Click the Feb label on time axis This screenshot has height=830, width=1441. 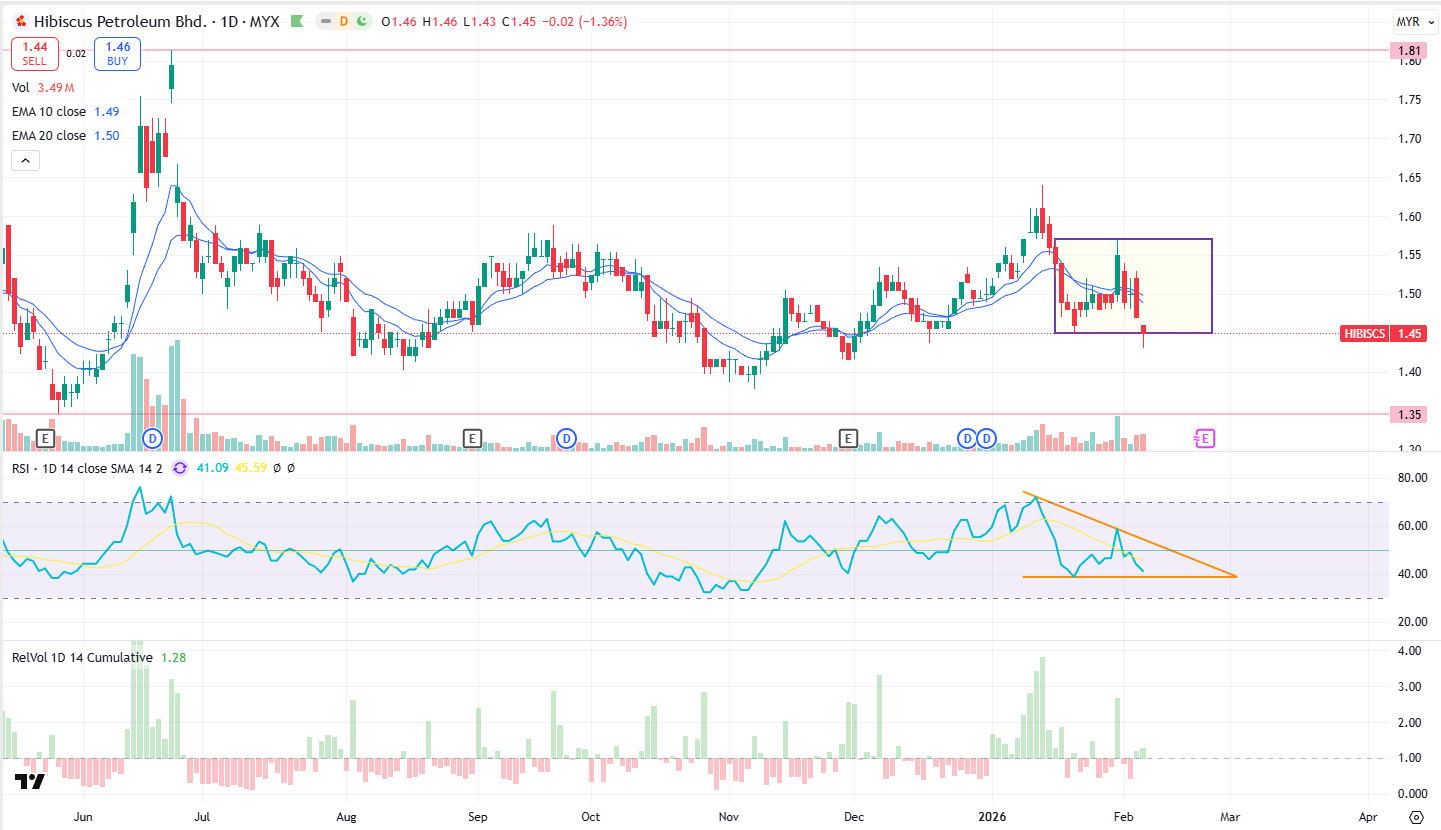coord(1123,817)
